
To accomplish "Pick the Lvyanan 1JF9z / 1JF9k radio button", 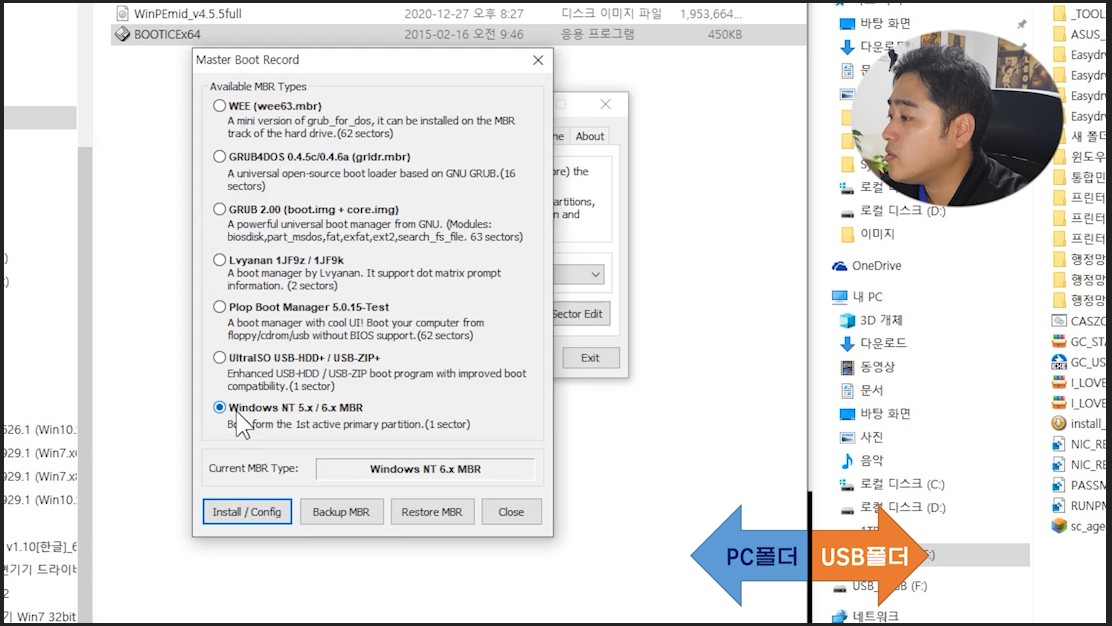I will 219,260.
